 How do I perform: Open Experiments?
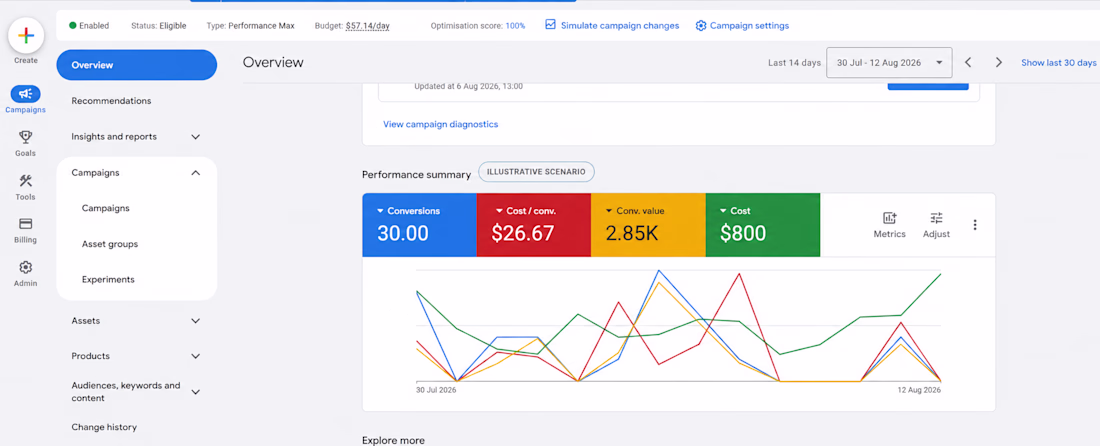[108, 279]
